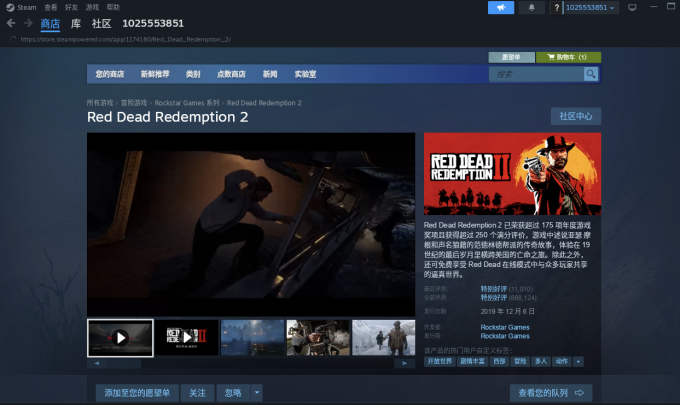Open 查看您的队列 queue button
Screen dimensions: 680x405
551,393
